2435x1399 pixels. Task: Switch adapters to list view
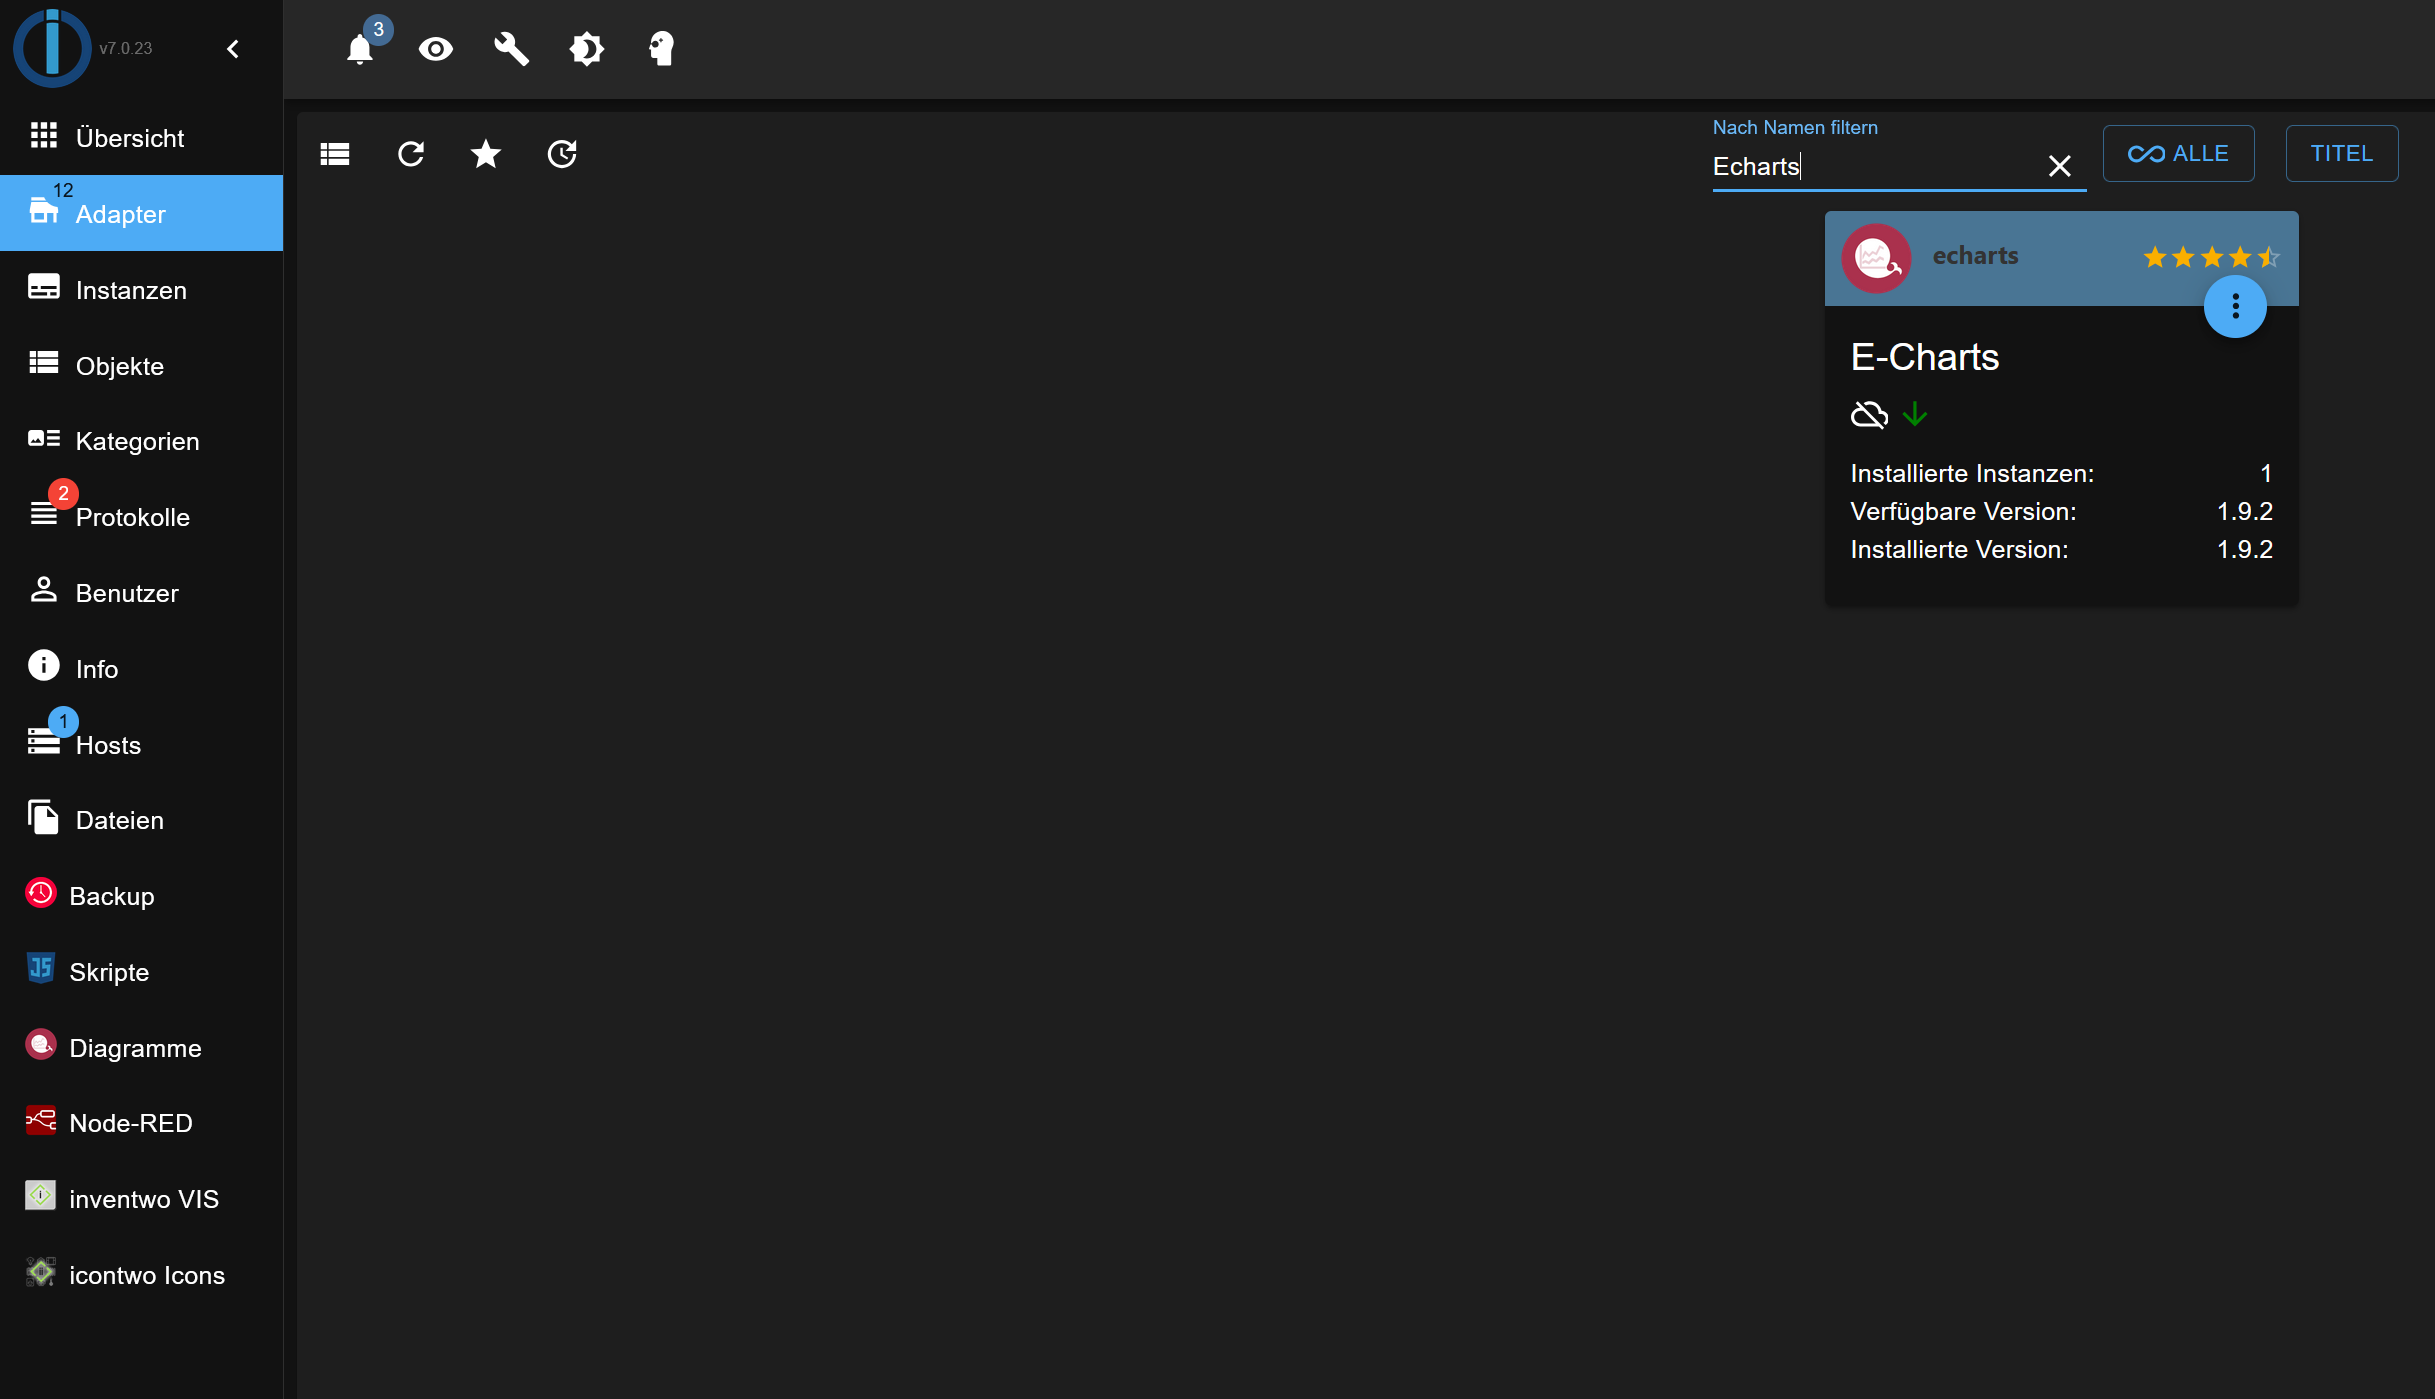pyautogui.click(x=335, y=154)
